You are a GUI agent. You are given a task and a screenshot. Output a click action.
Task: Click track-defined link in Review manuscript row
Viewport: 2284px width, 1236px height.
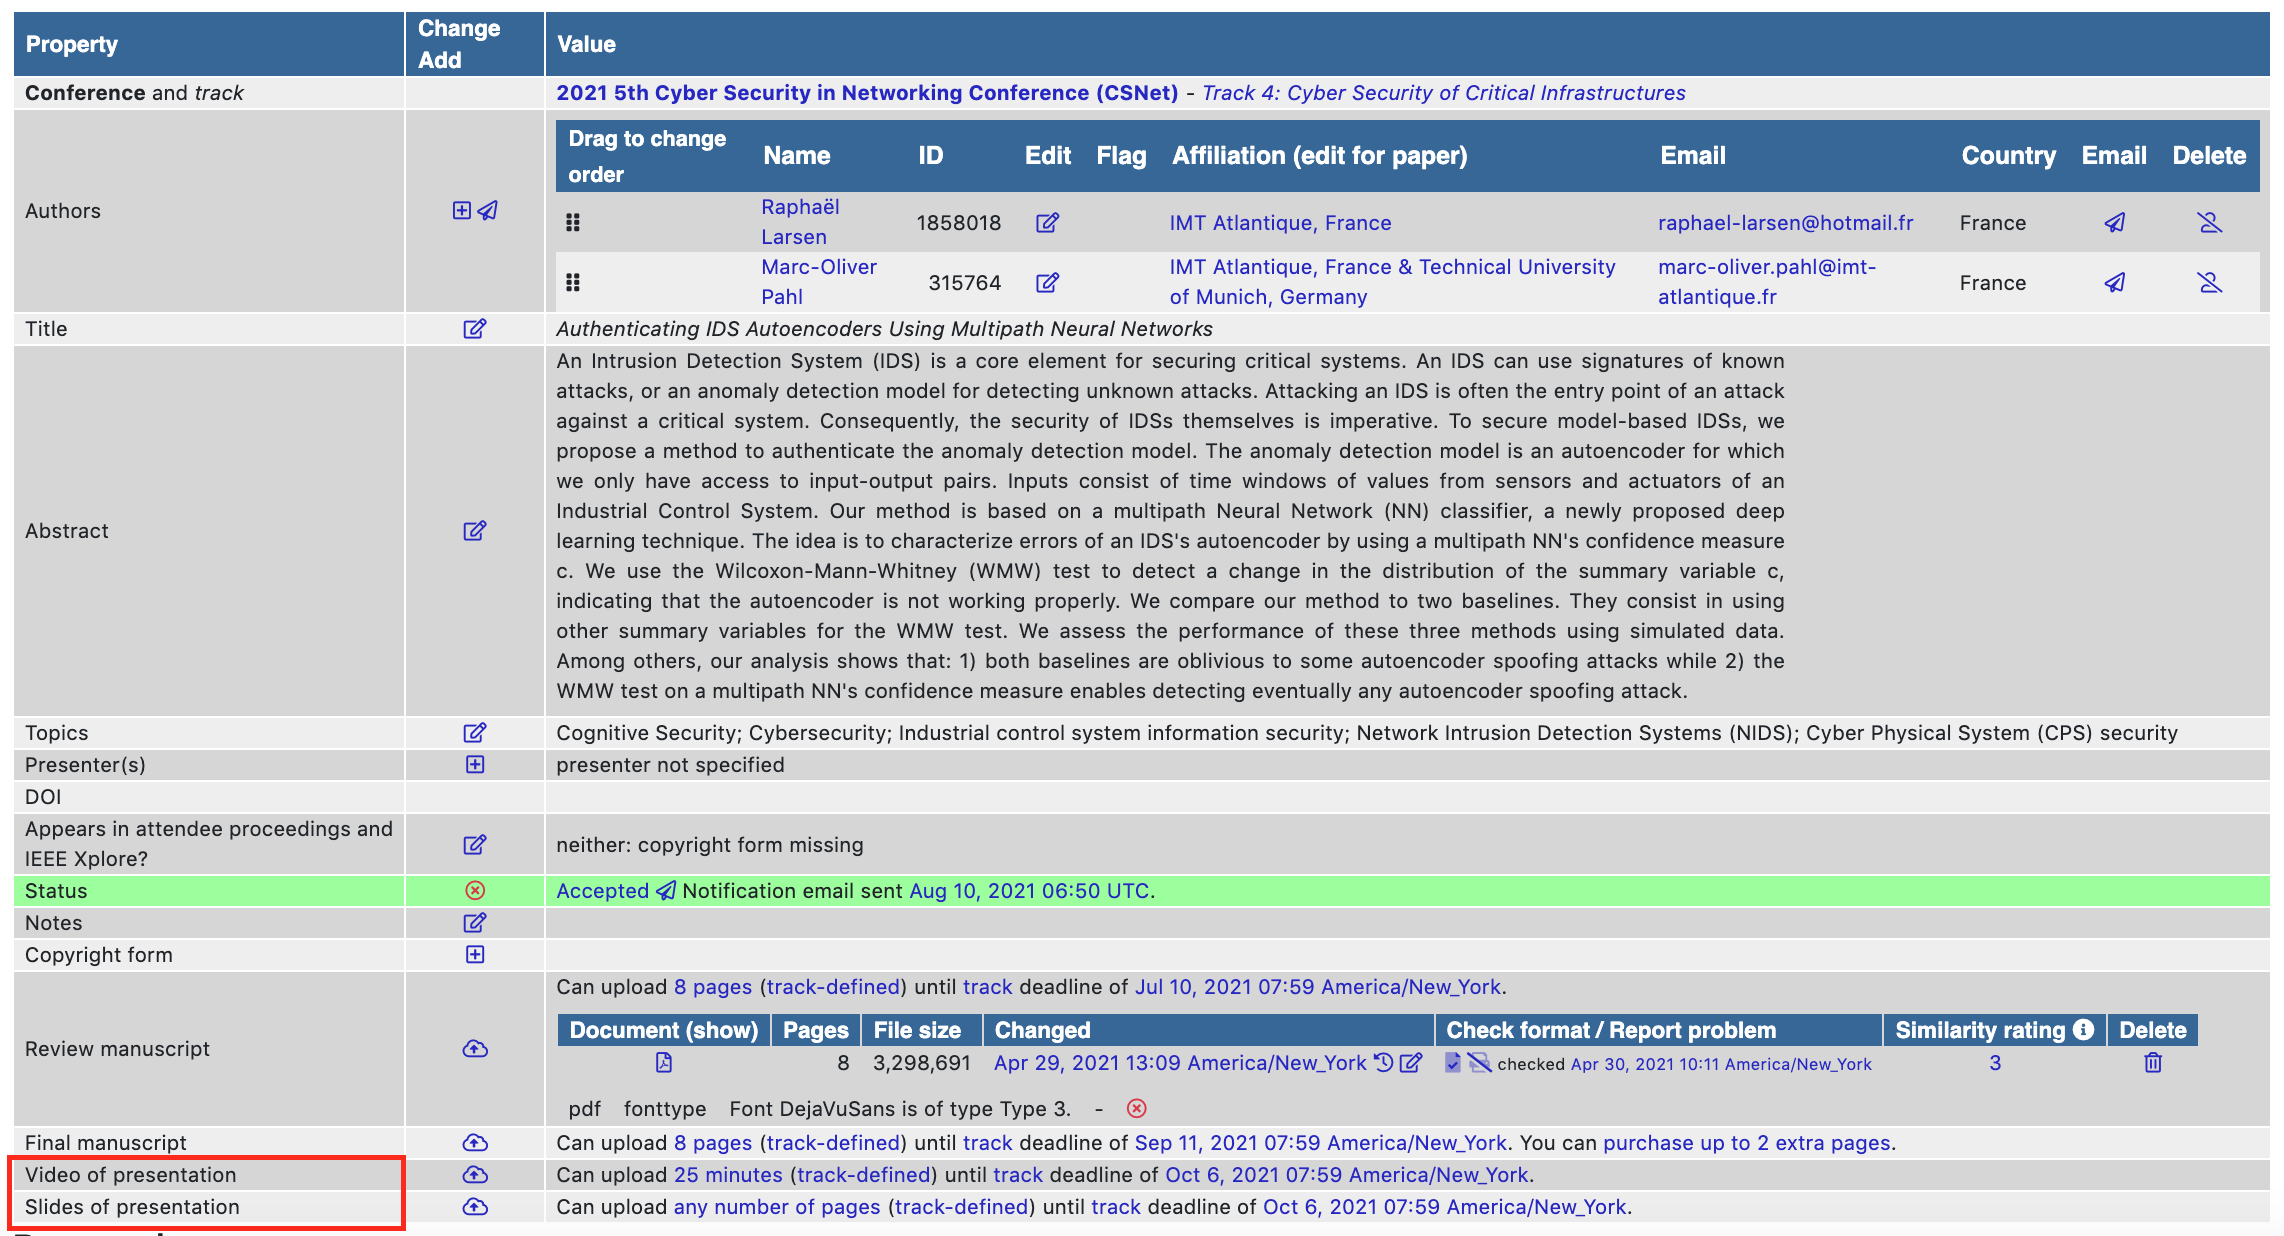(833, 986)
